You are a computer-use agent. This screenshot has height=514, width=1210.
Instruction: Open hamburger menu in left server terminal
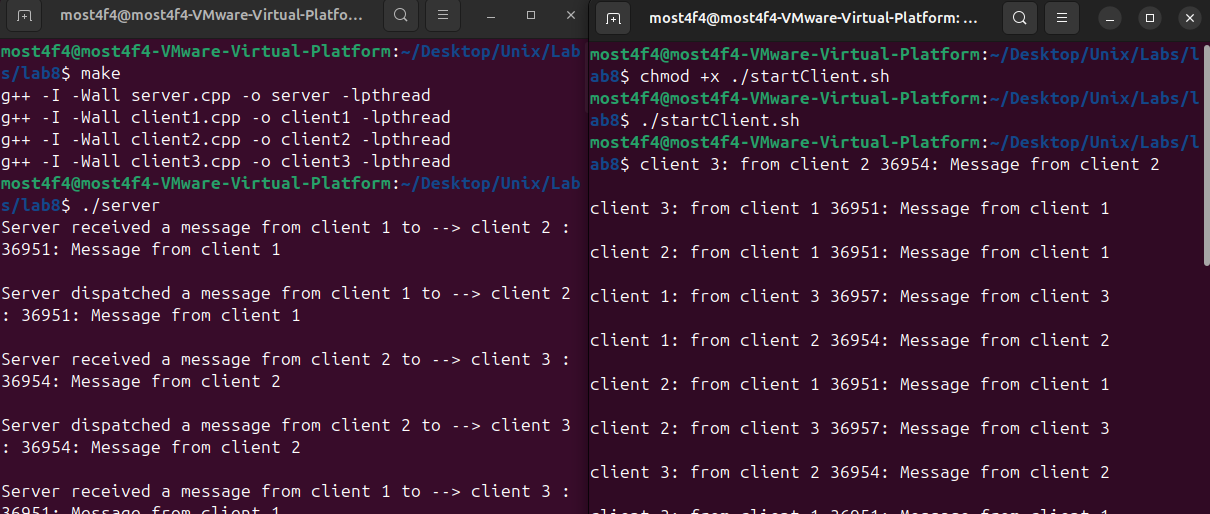(444, 16)
